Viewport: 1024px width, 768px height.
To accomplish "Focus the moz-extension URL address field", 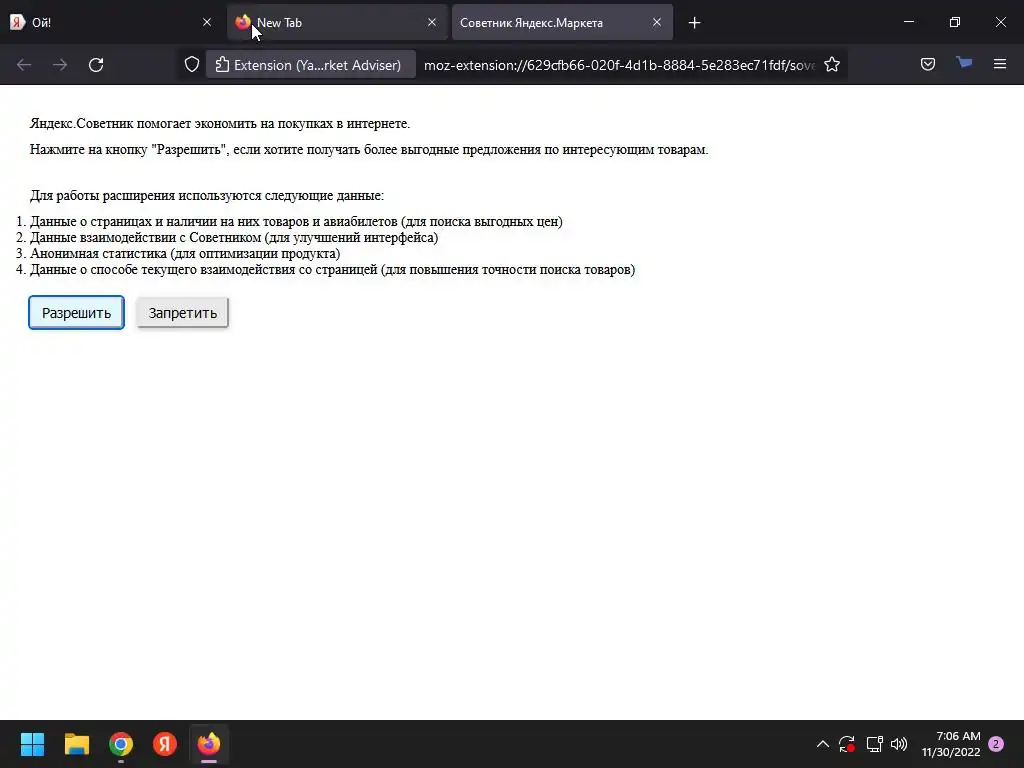I will (x=619, y=65).
